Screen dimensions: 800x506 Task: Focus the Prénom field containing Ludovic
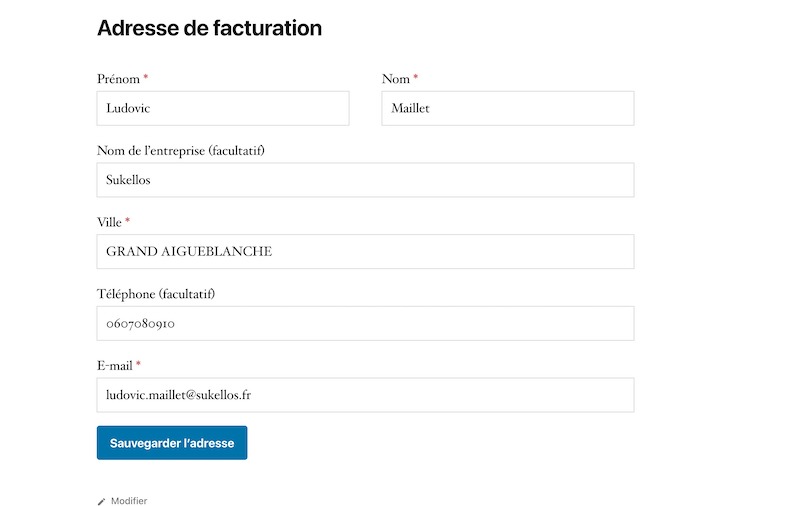coord(223,108)
